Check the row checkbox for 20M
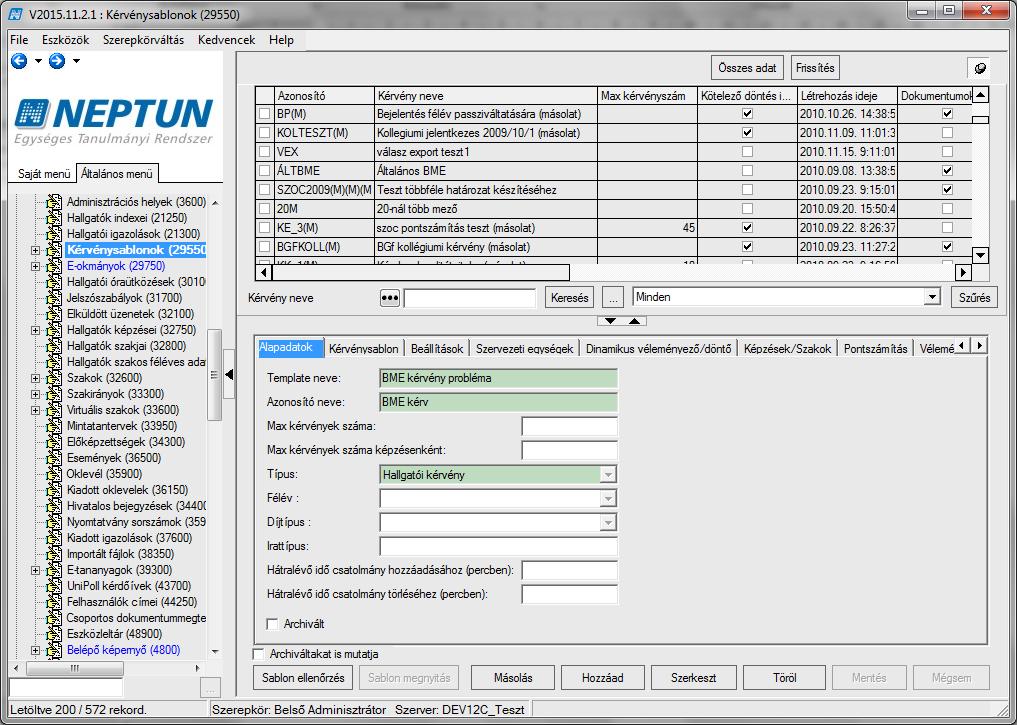Image resolution: width=1017 pixels, height=725 pixels. point(264,209)
